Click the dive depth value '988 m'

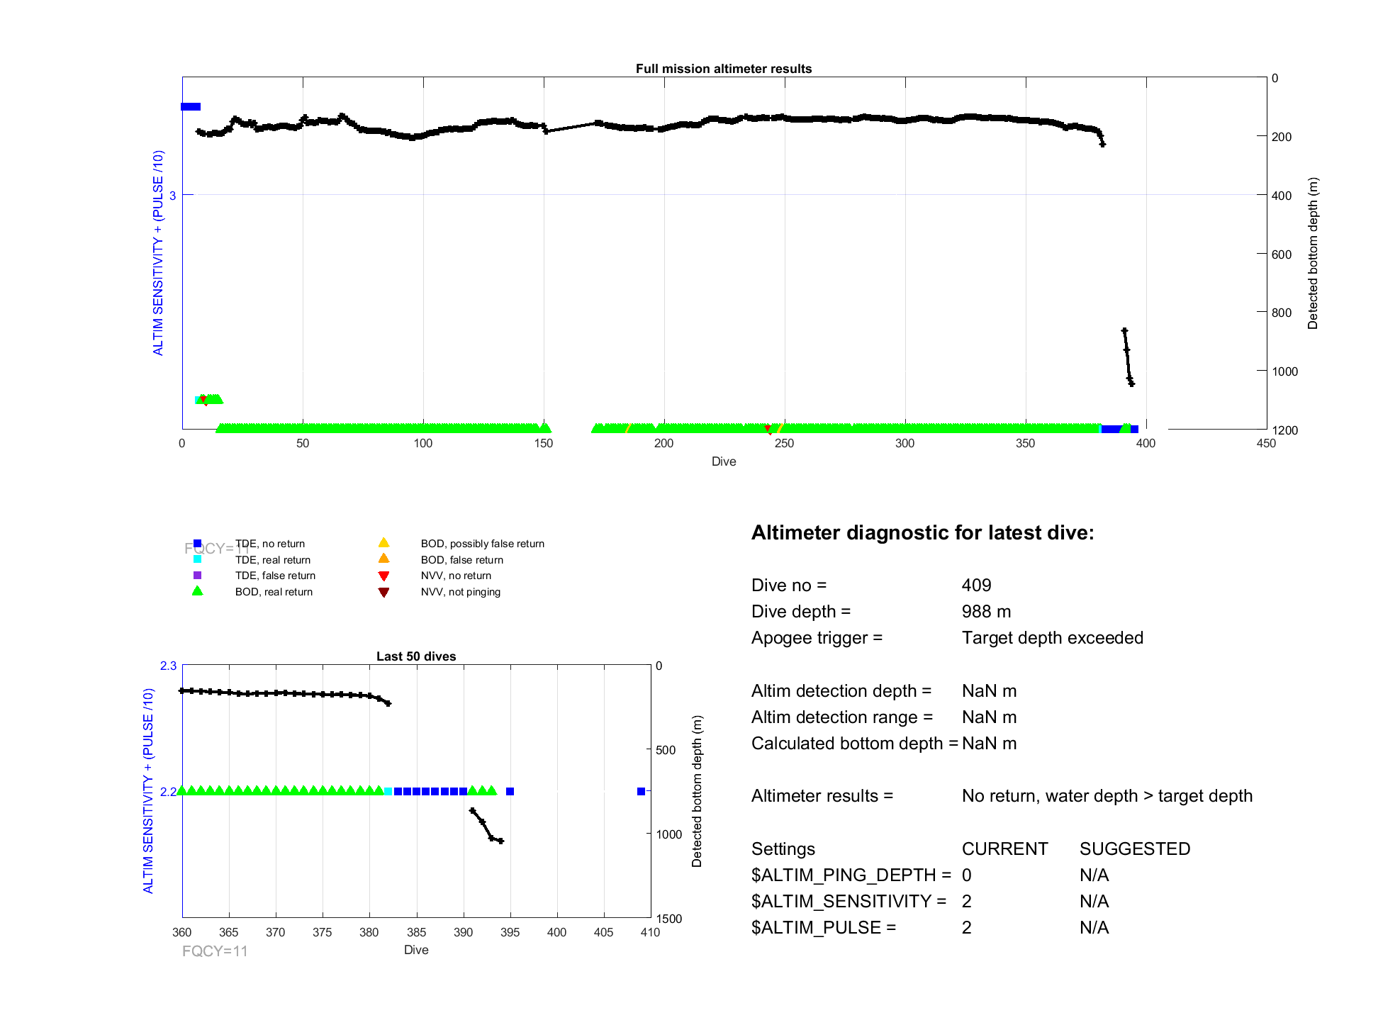[x=987, y=612]
